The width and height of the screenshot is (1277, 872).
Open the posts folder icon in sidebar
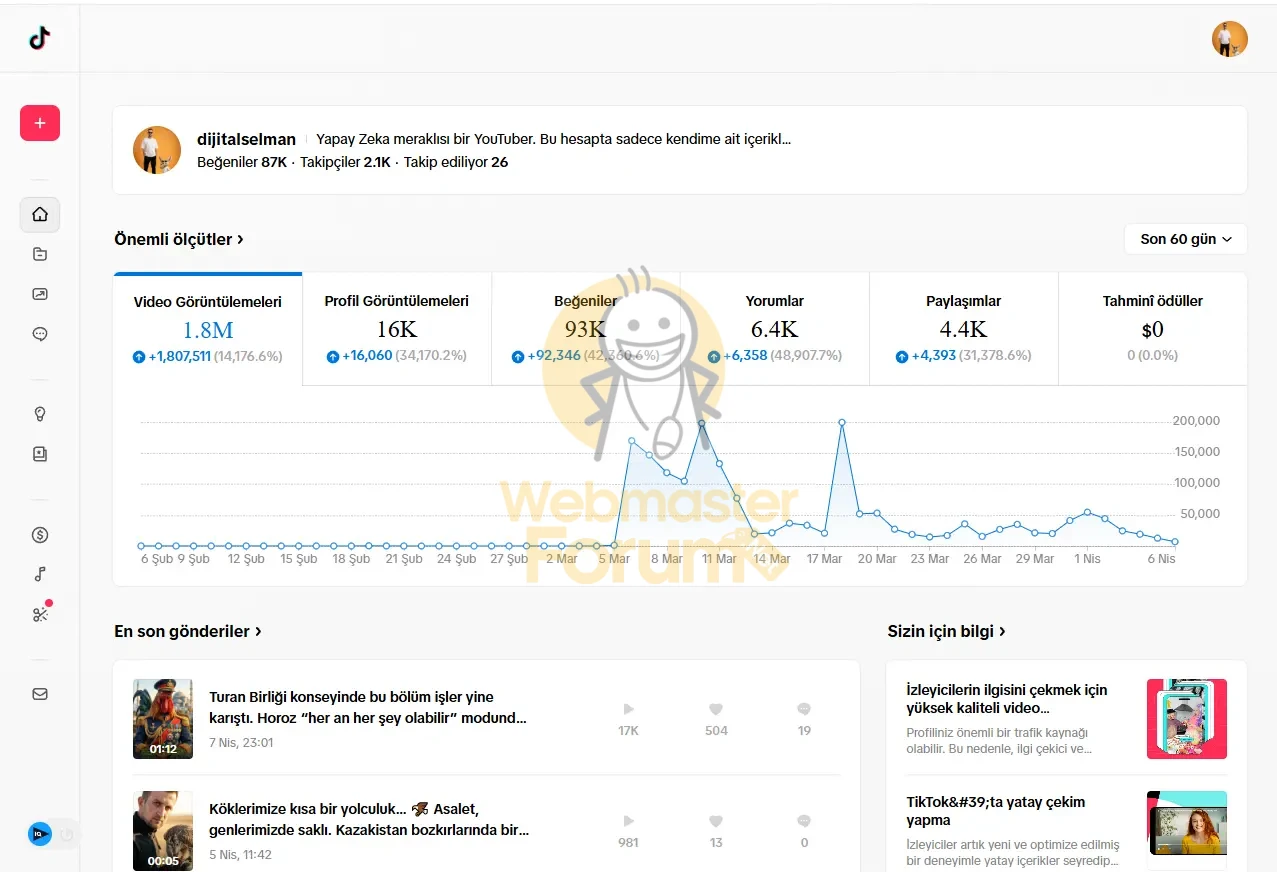coord(40,254)
